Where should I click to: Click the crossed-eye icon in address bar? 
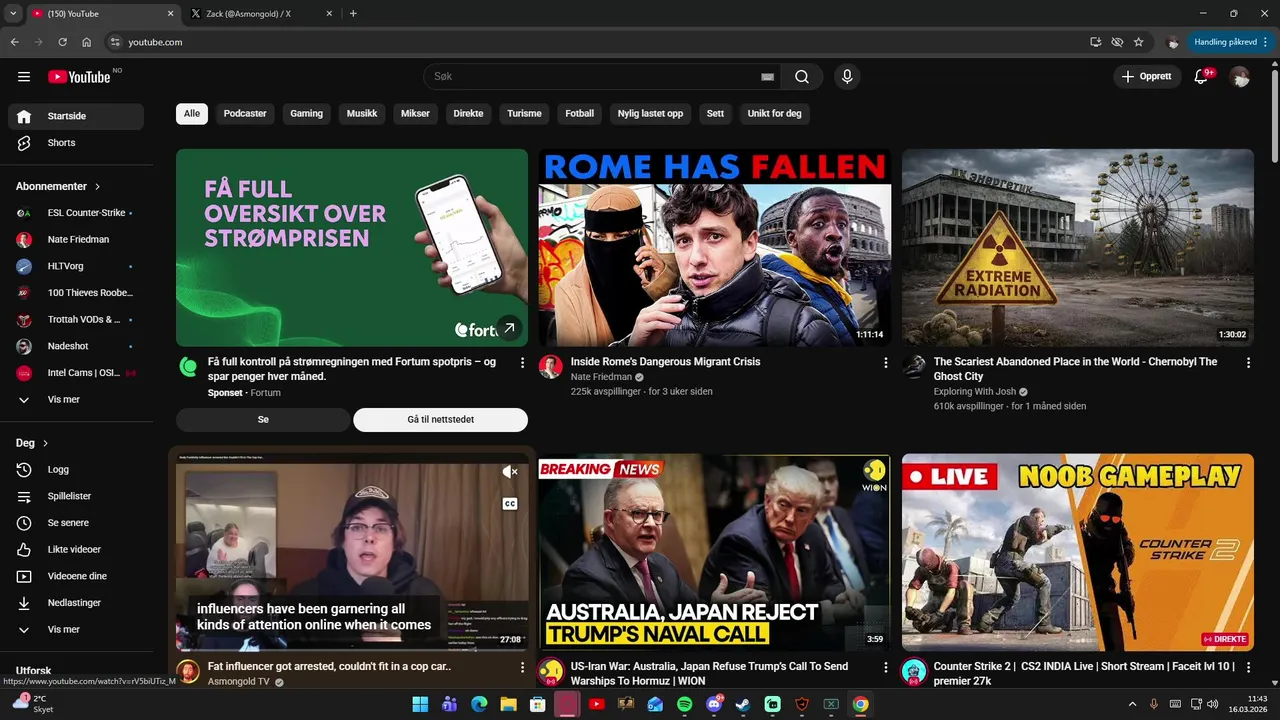click(x=1117, y=42)
